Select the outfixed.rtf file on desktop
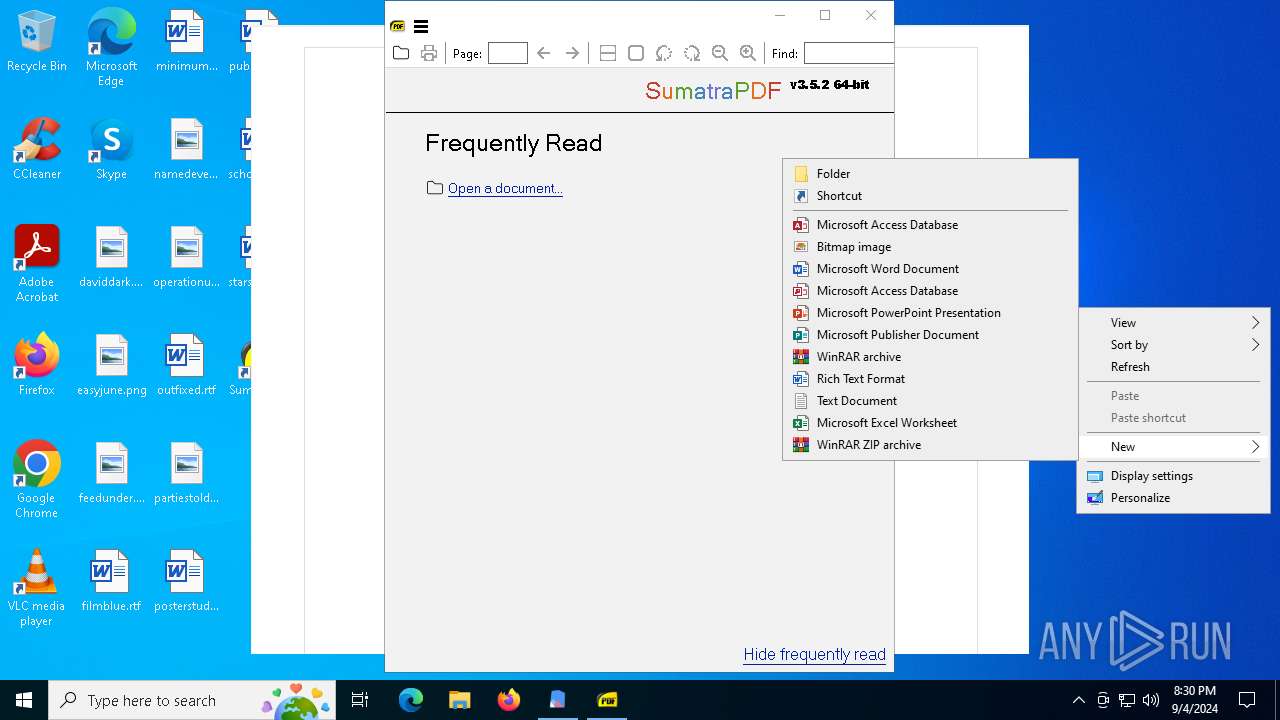 186,364
